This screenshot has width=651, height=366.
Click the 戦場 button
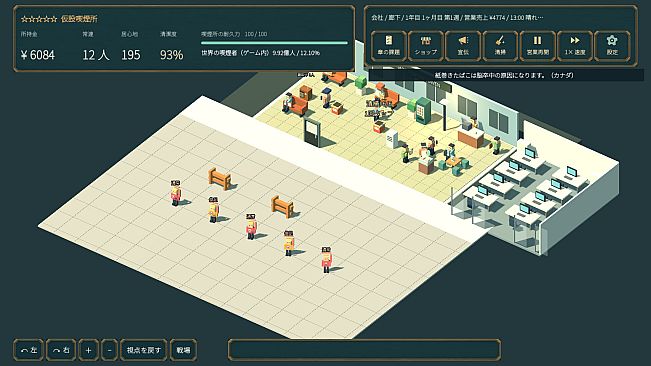pos(183,350)
